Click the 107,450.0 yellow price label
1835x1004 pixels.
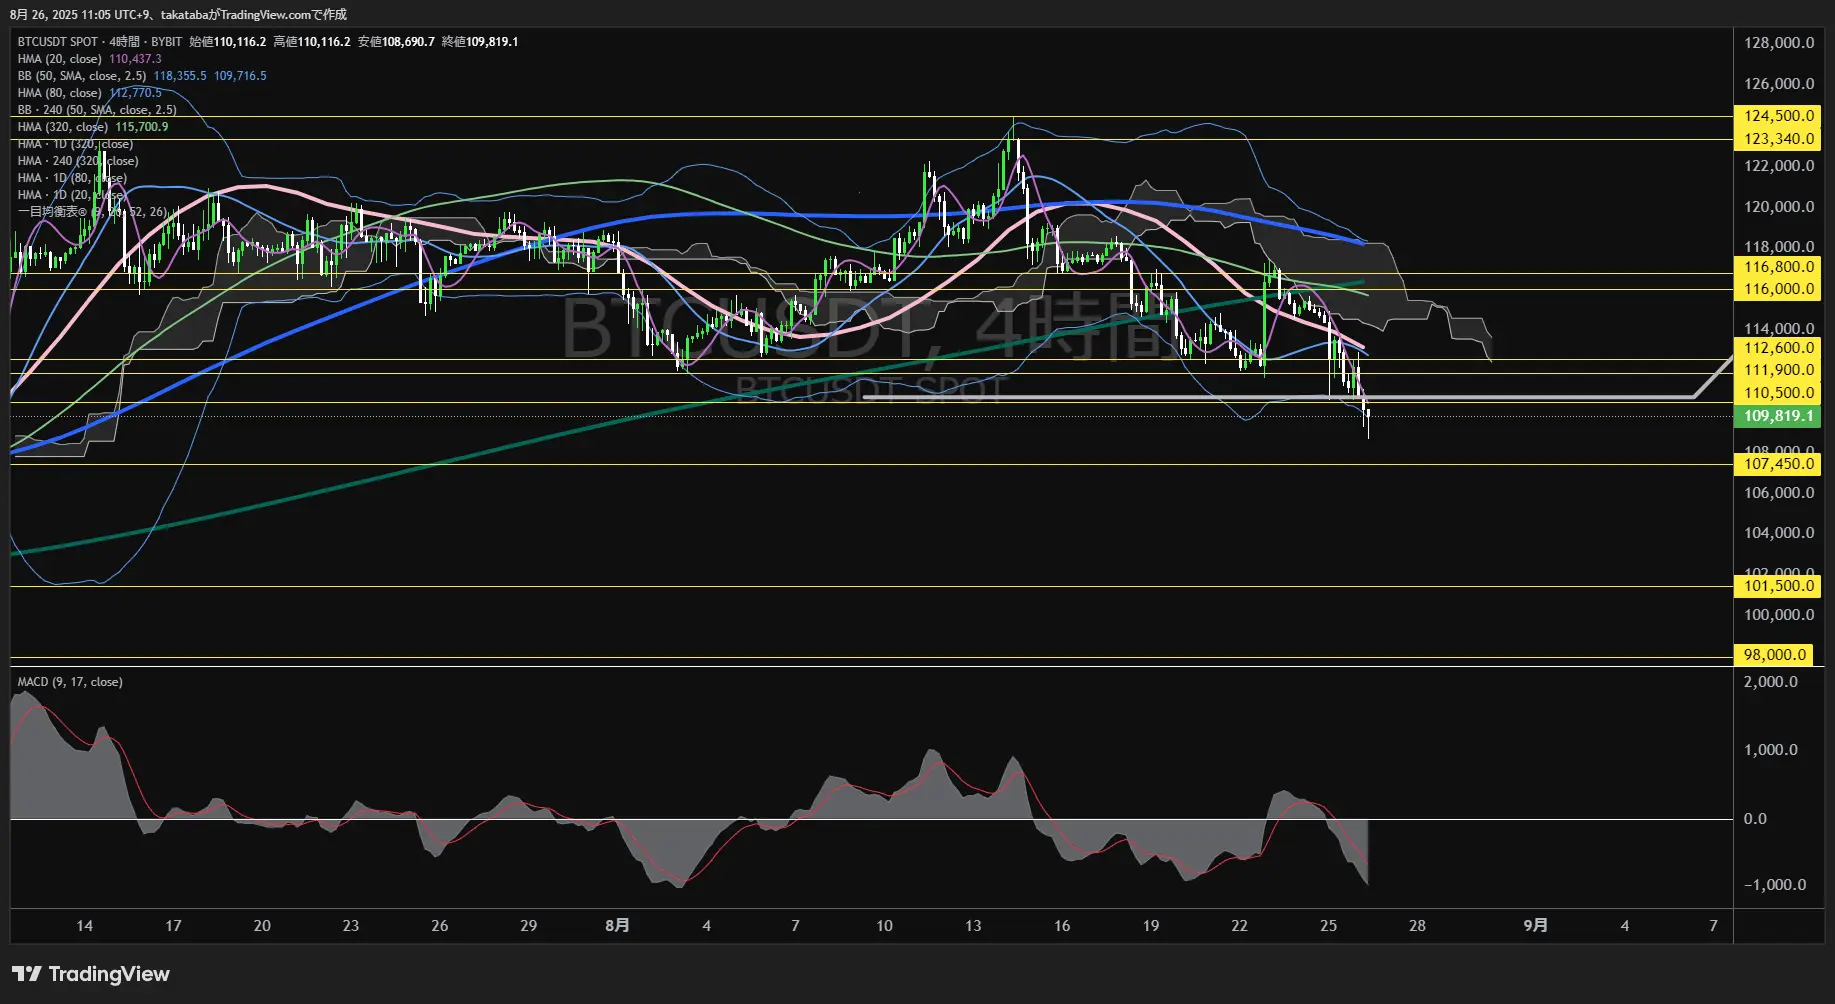point(1777,464)
